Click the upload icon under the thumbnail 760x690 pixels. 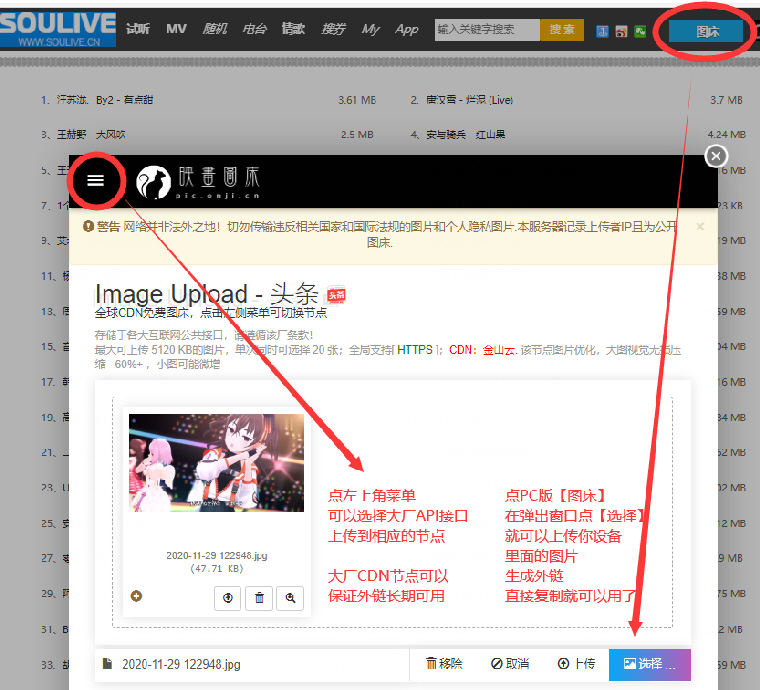228,597
